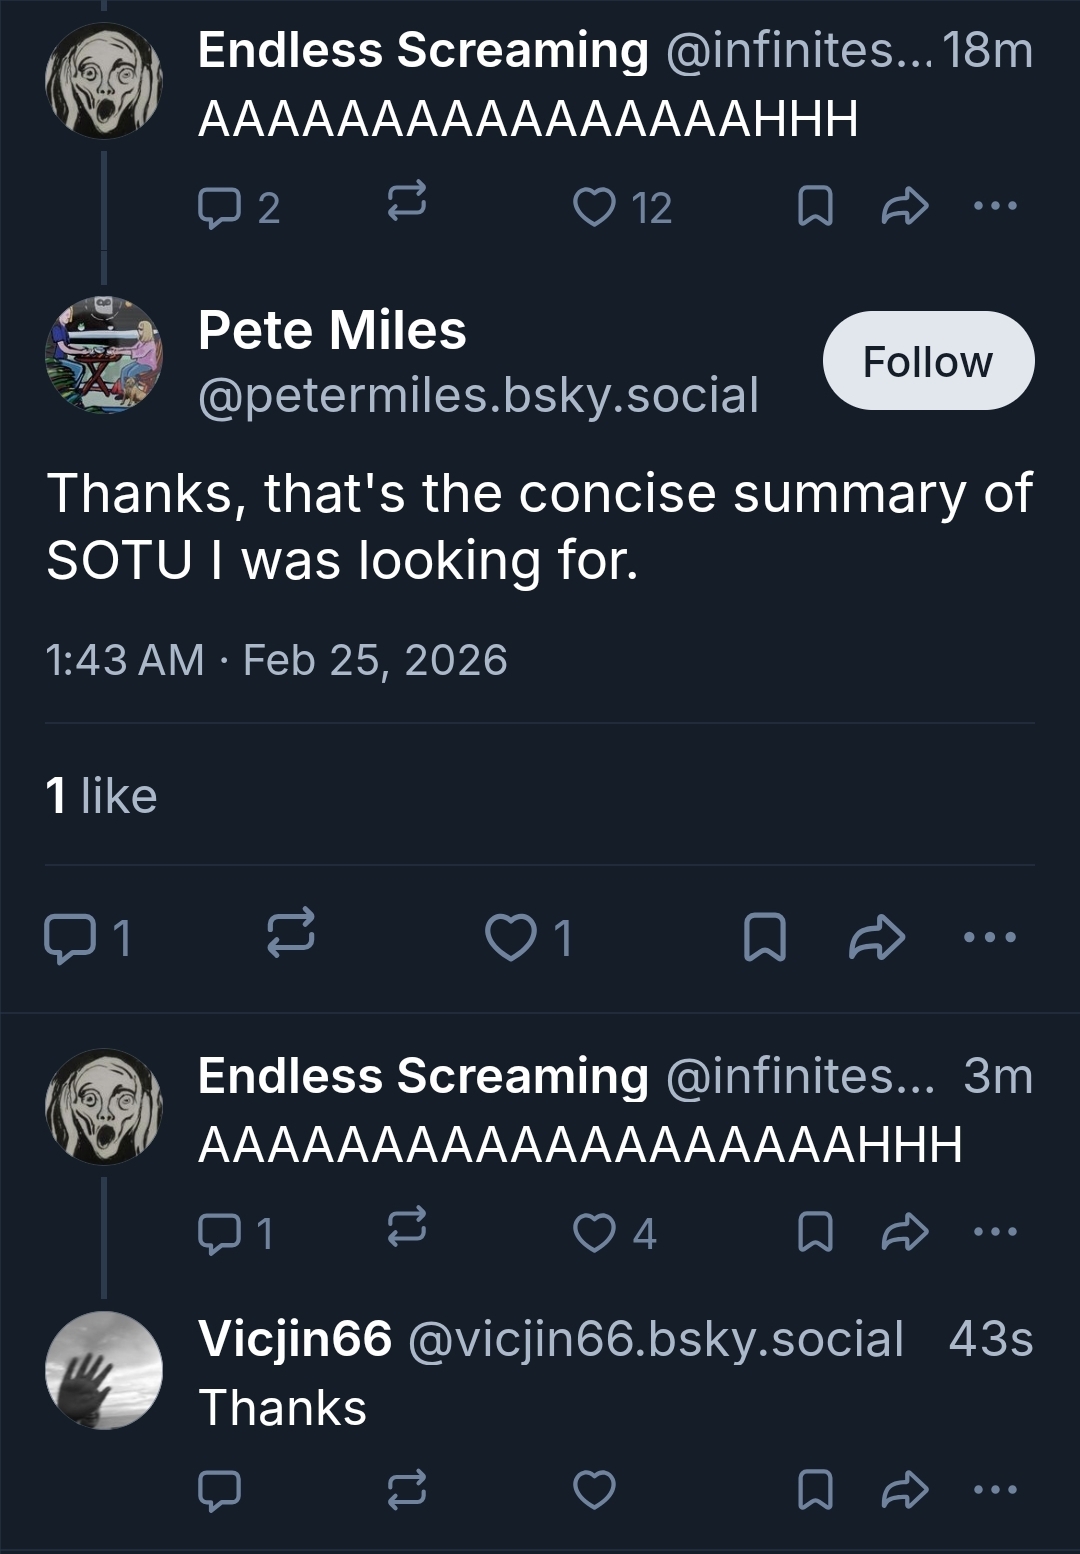Follow Pete Miles

pyautogui.click(x=928, y=360)
